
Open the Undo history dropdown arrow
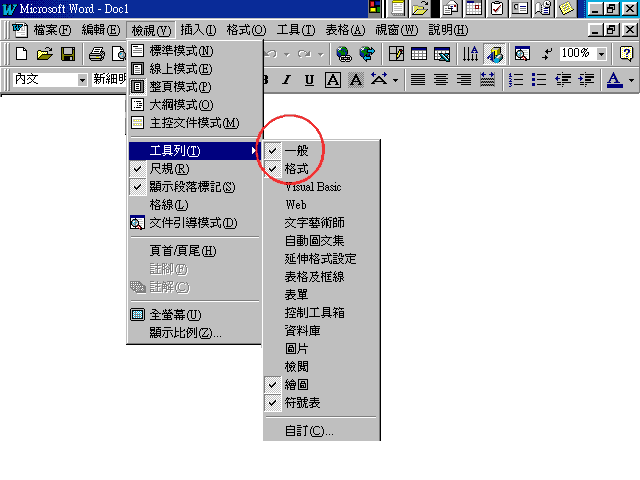[287, 54]
